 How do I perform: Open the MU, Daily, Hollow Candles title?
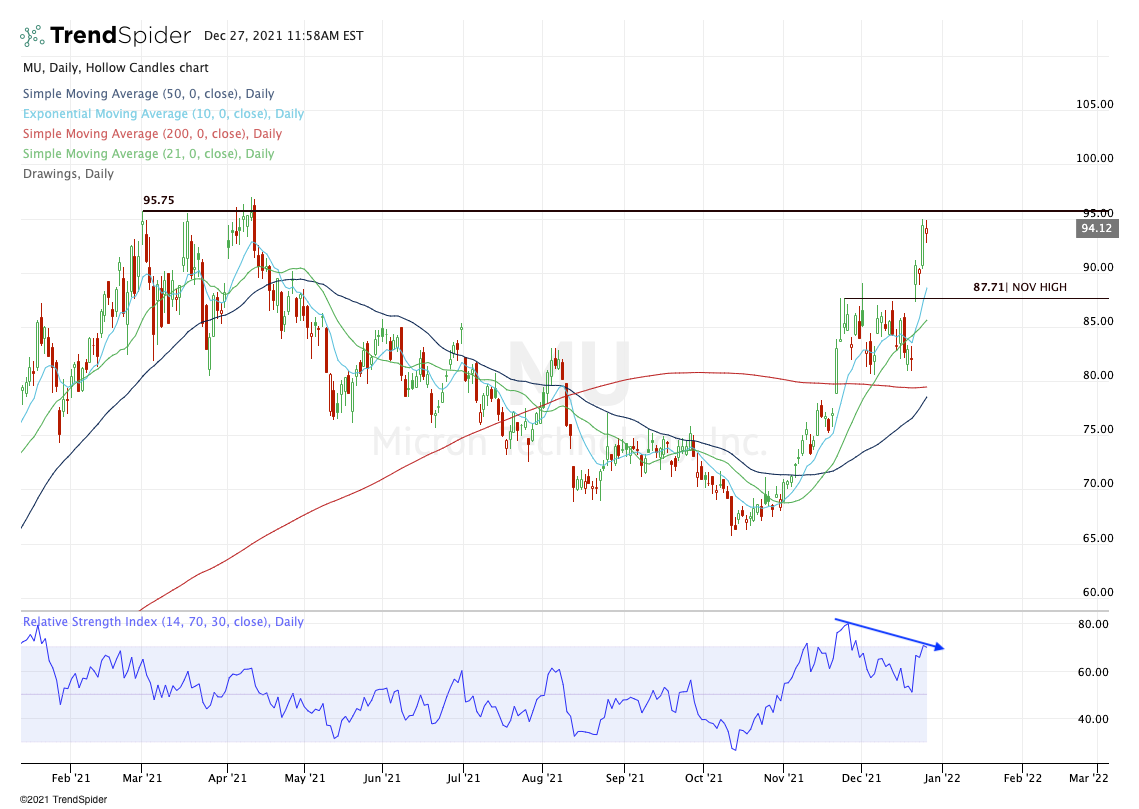click(x=114, y=68)
